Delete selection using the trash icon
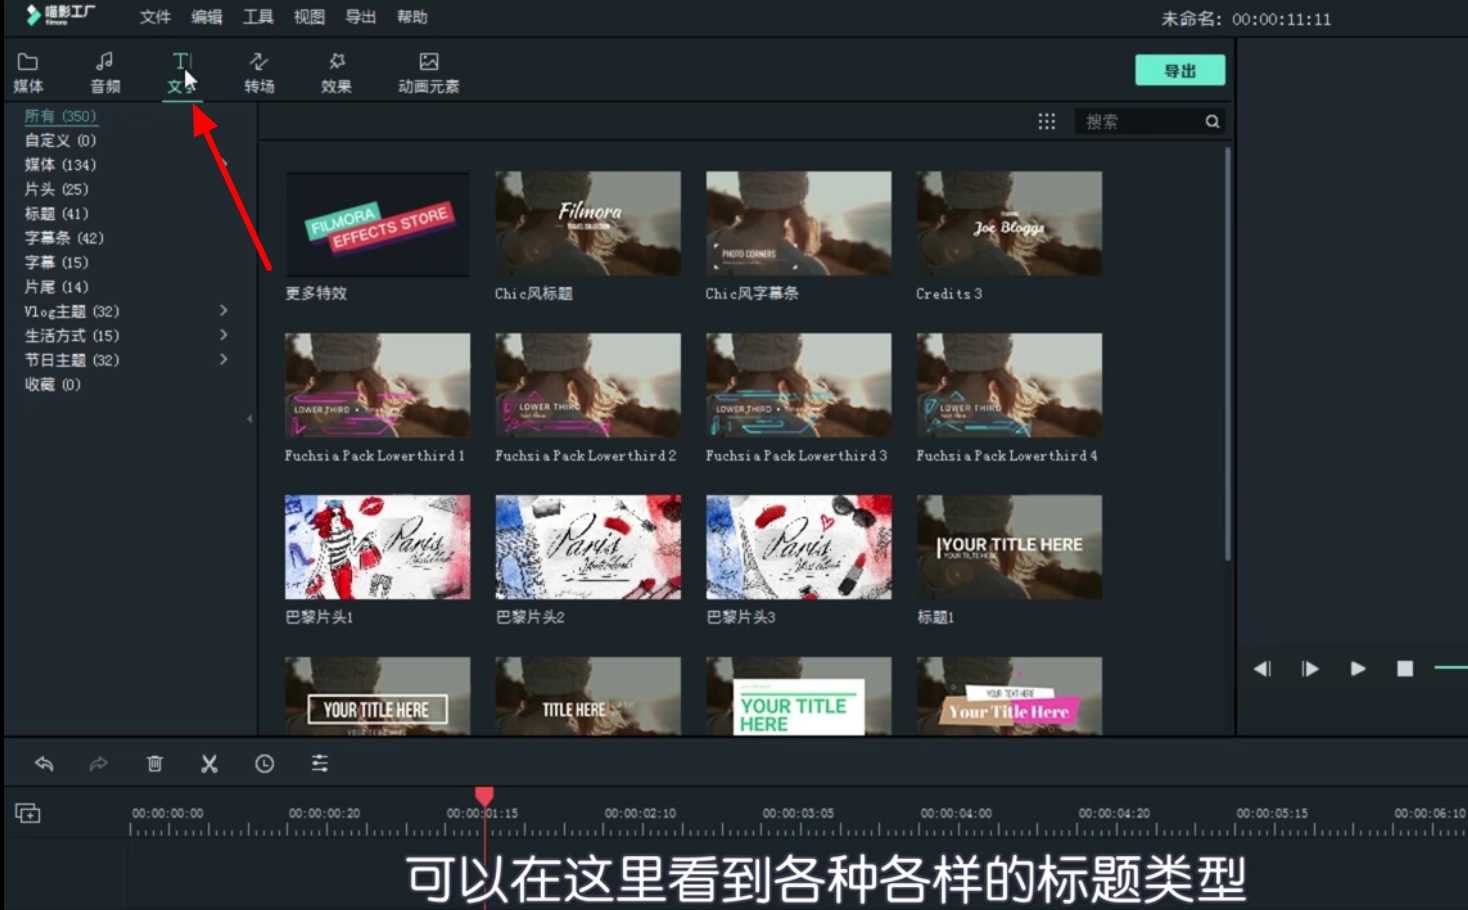Screen dimensions: 1468x910 [x=154, y=763]
